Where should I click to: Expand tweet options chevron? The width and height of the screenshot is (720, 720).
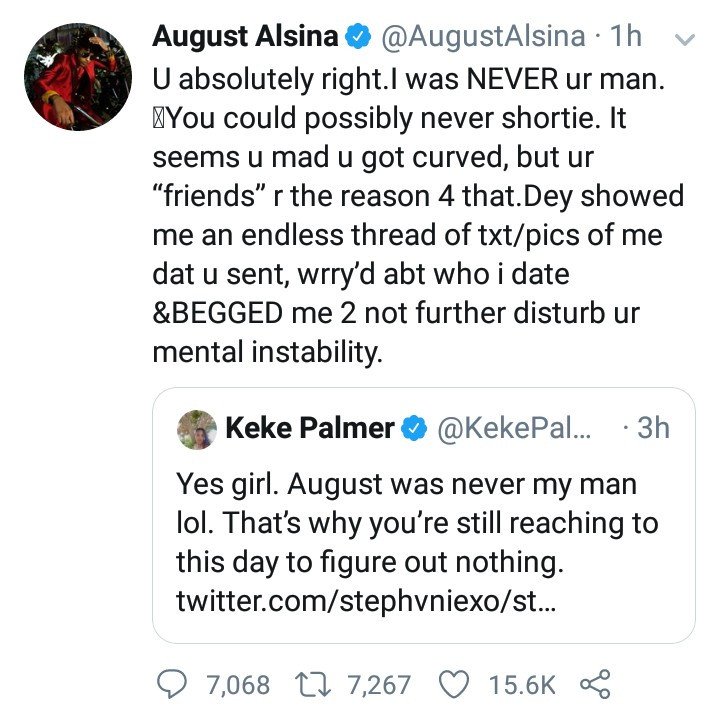(x=685, y=39)
